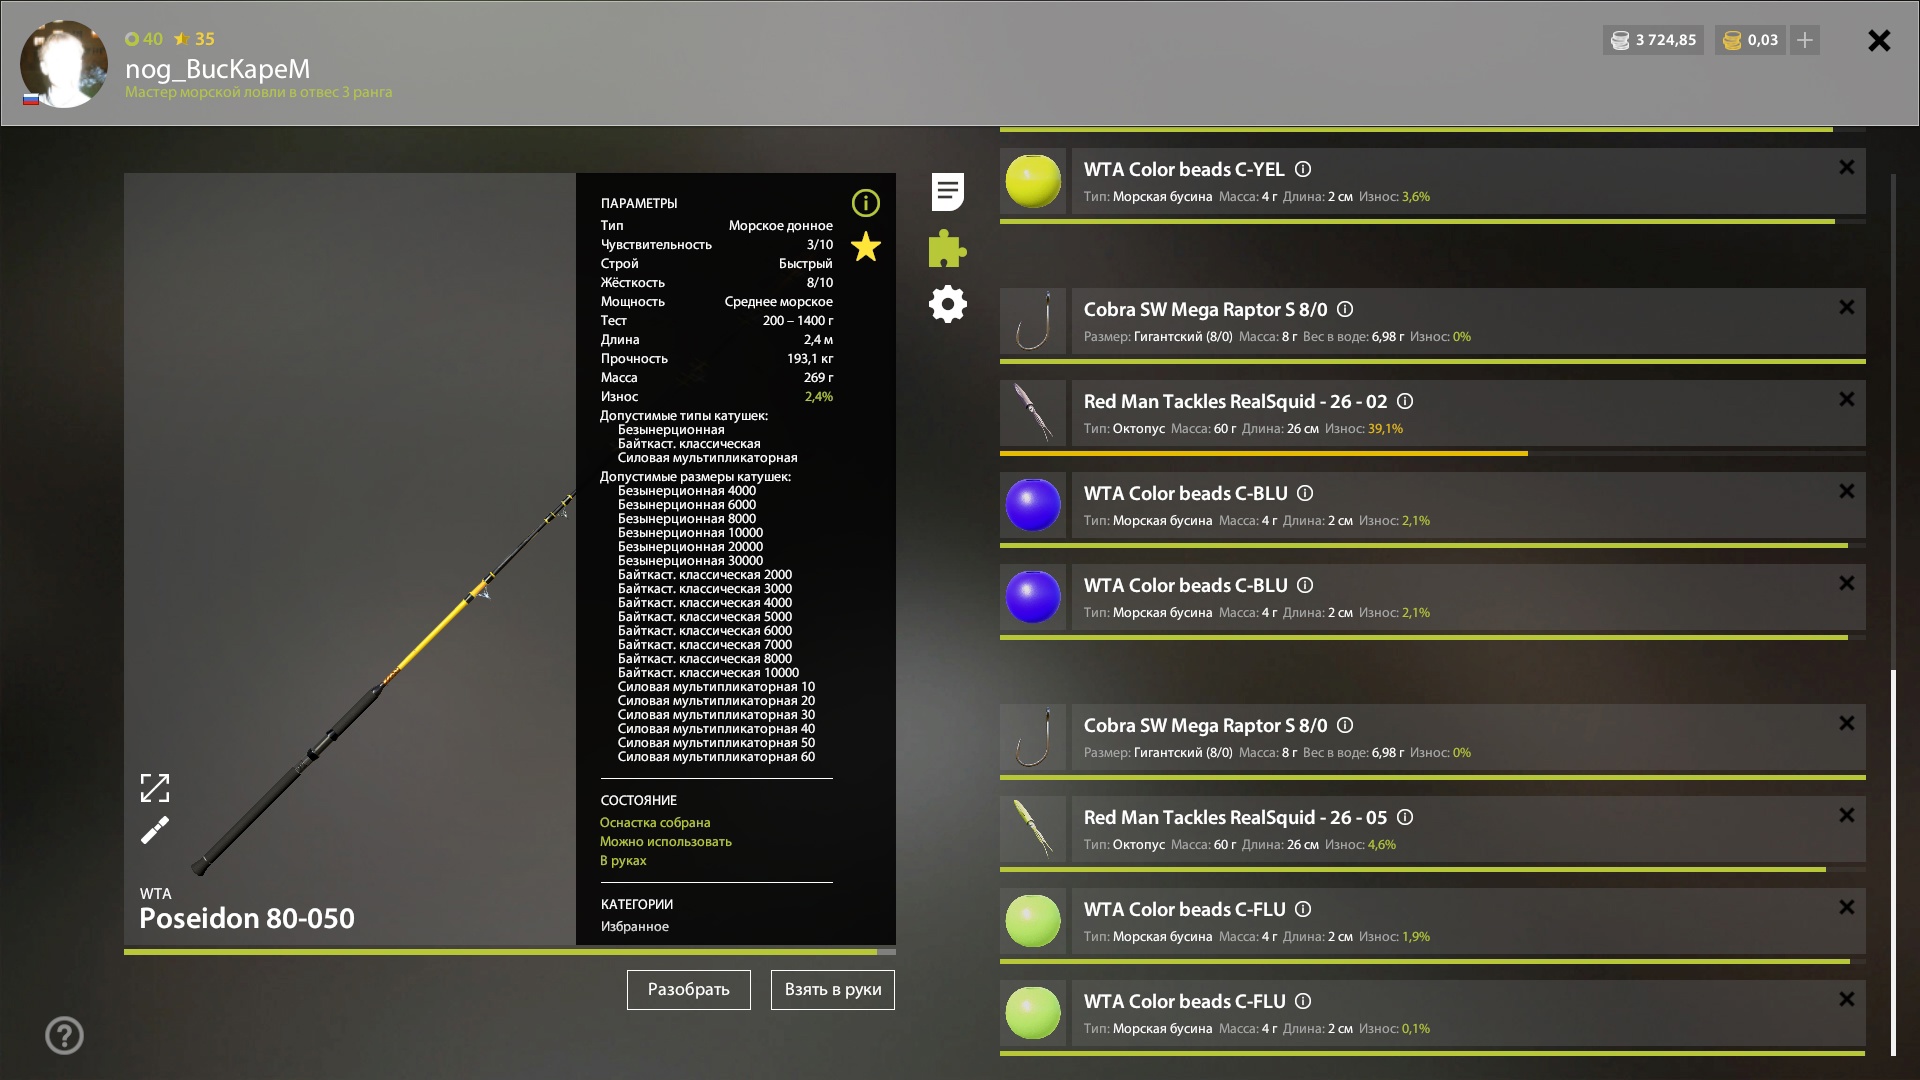Viewport: 1920px width, 1080px height.
Task: Click the RealSquid 26 - 02 wear bar
Action: [x=1433, y=453]
